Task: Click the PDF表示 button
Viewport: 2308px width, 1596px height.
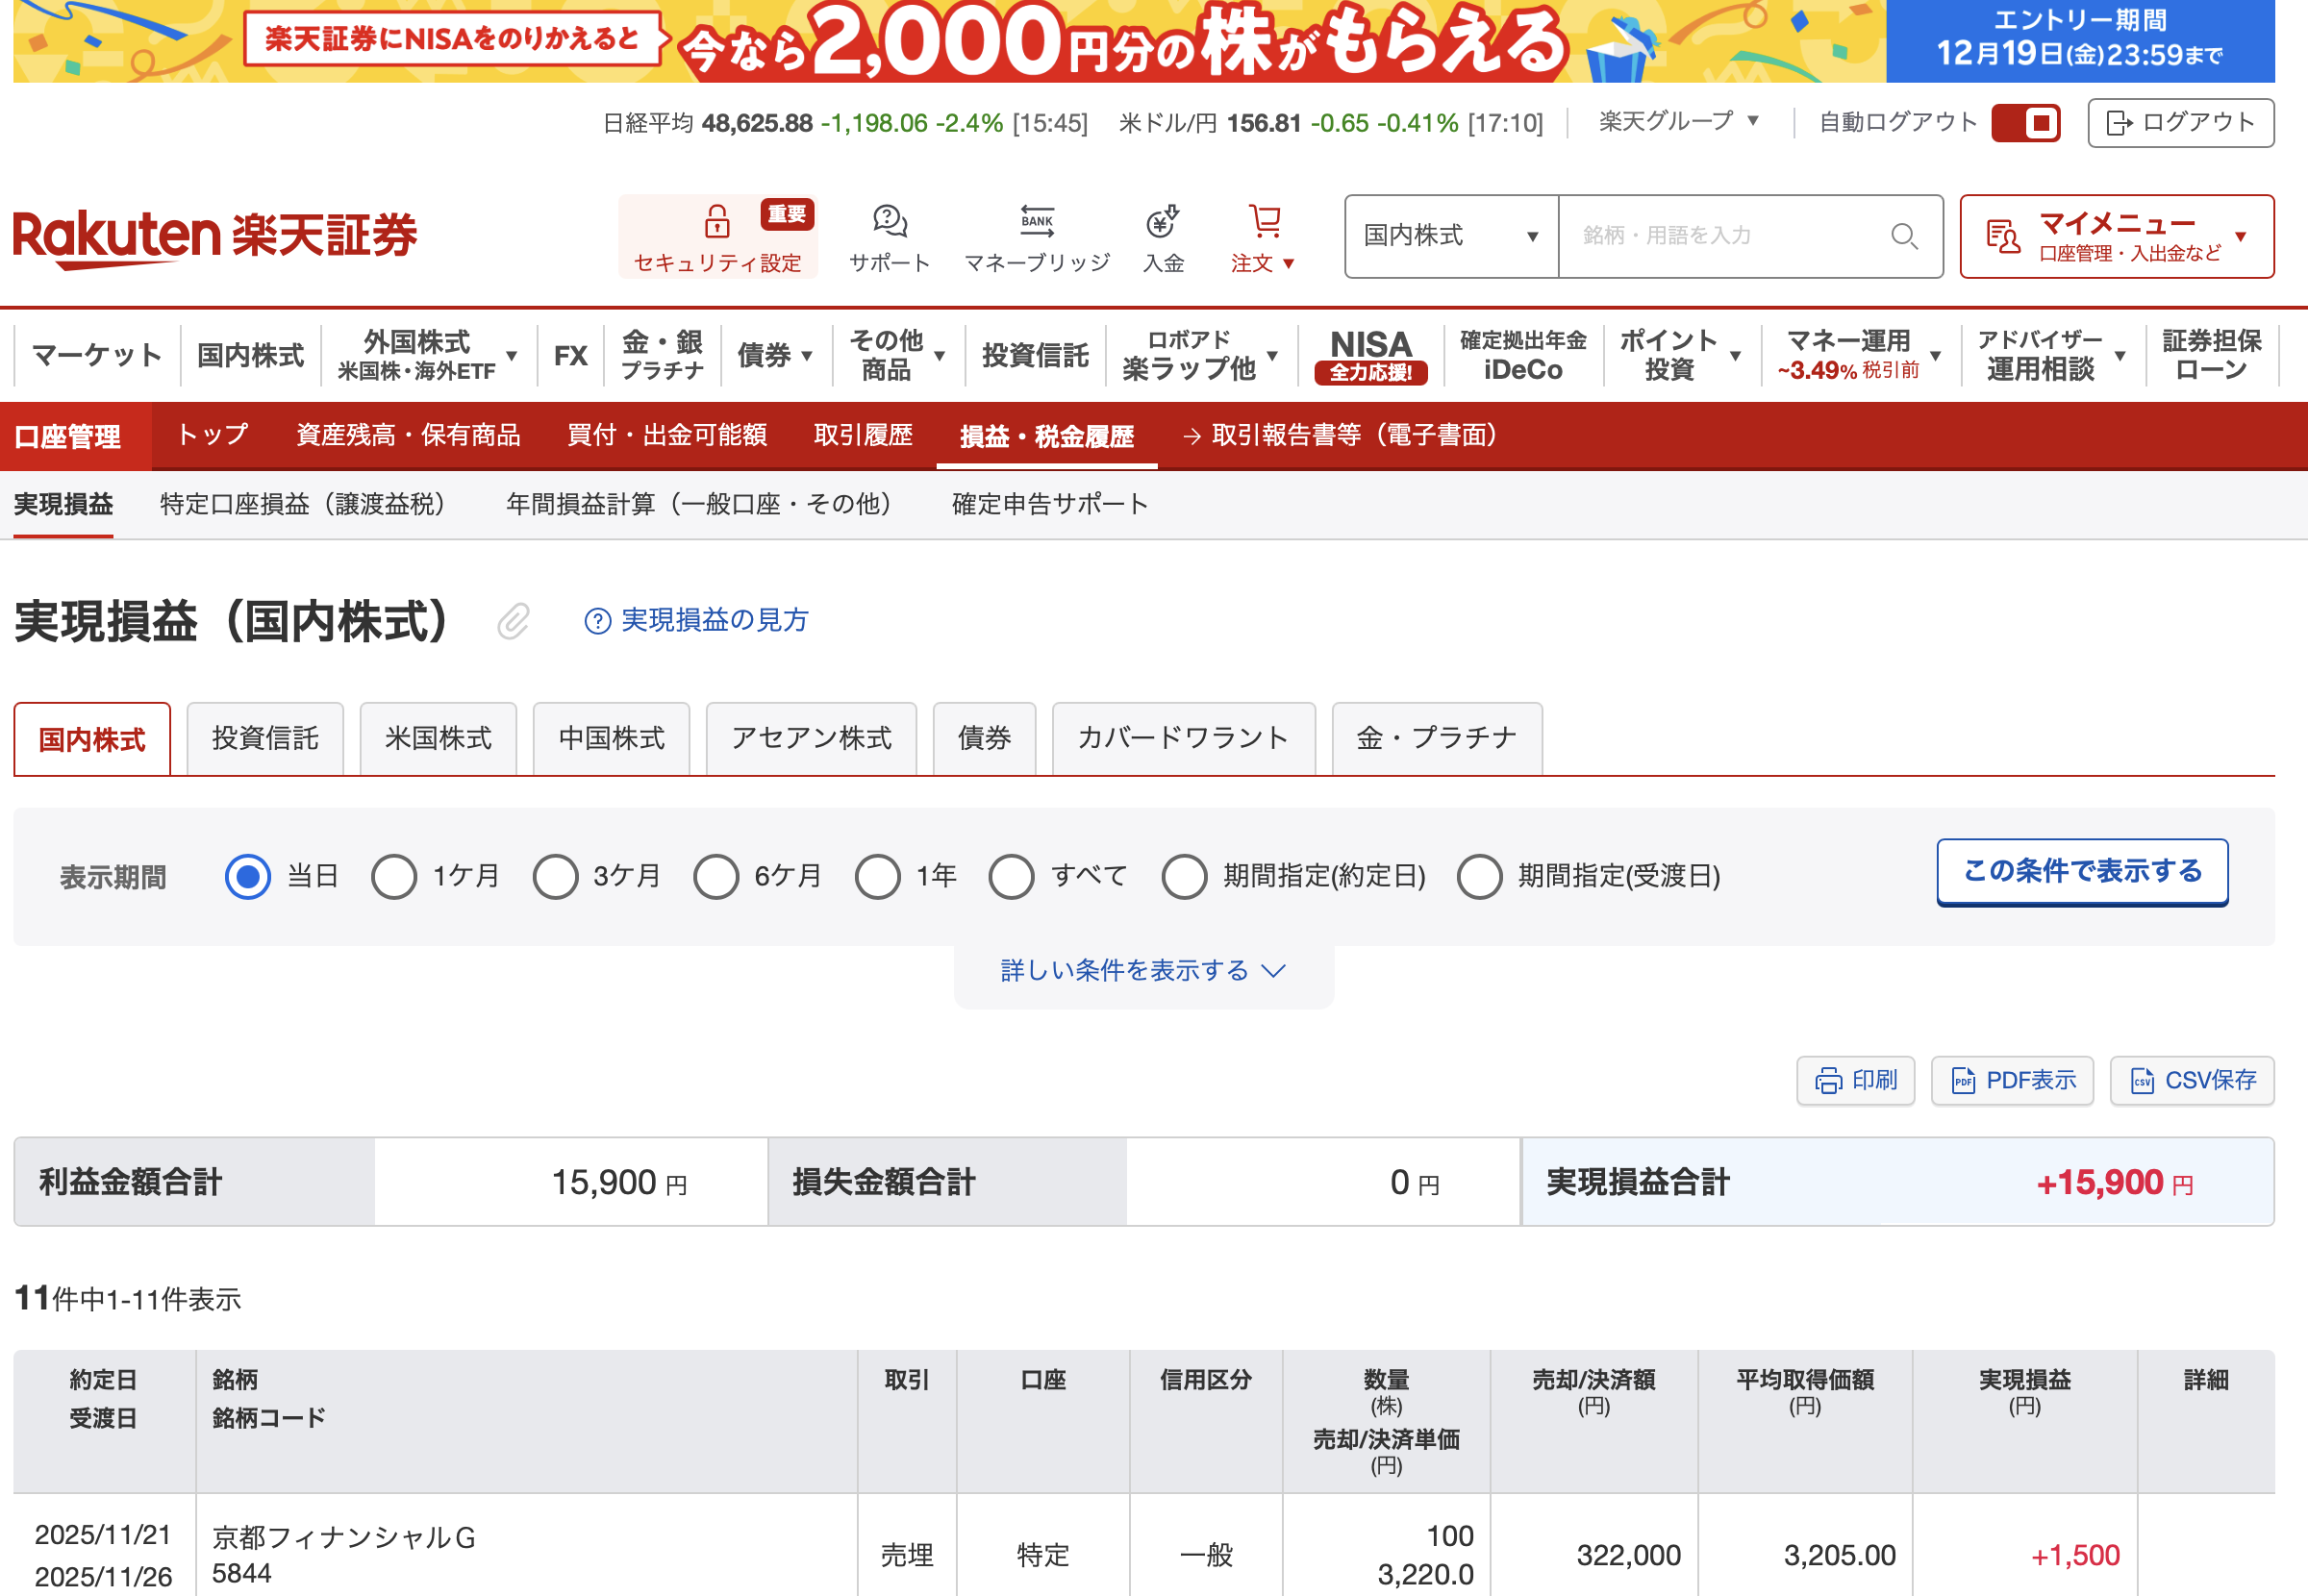Action: (x=2011, y=1080)
